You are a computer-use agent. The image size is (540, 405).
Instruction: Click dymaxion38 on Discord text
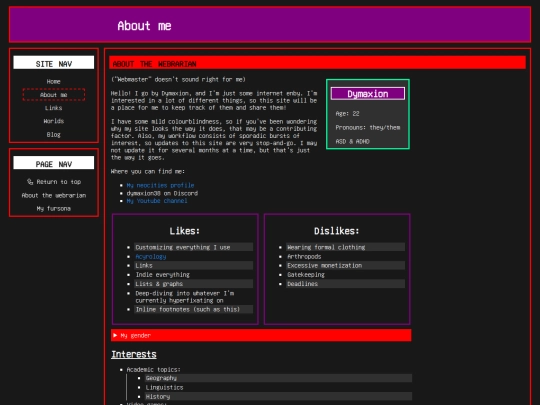162,193
